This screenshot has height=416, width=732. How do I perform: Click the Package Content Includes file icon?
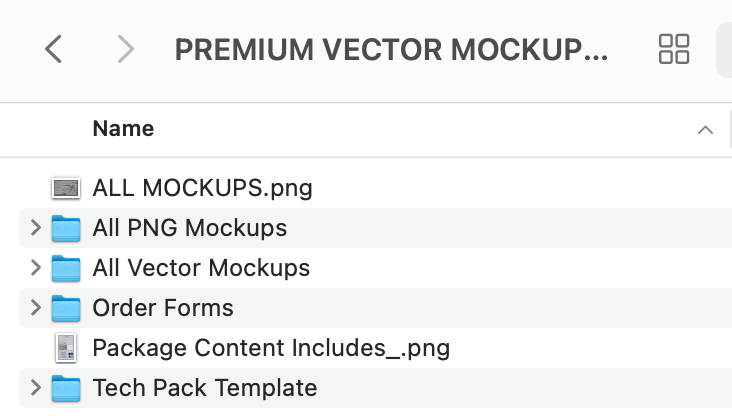pyautogui.click(x=66, y=348)
